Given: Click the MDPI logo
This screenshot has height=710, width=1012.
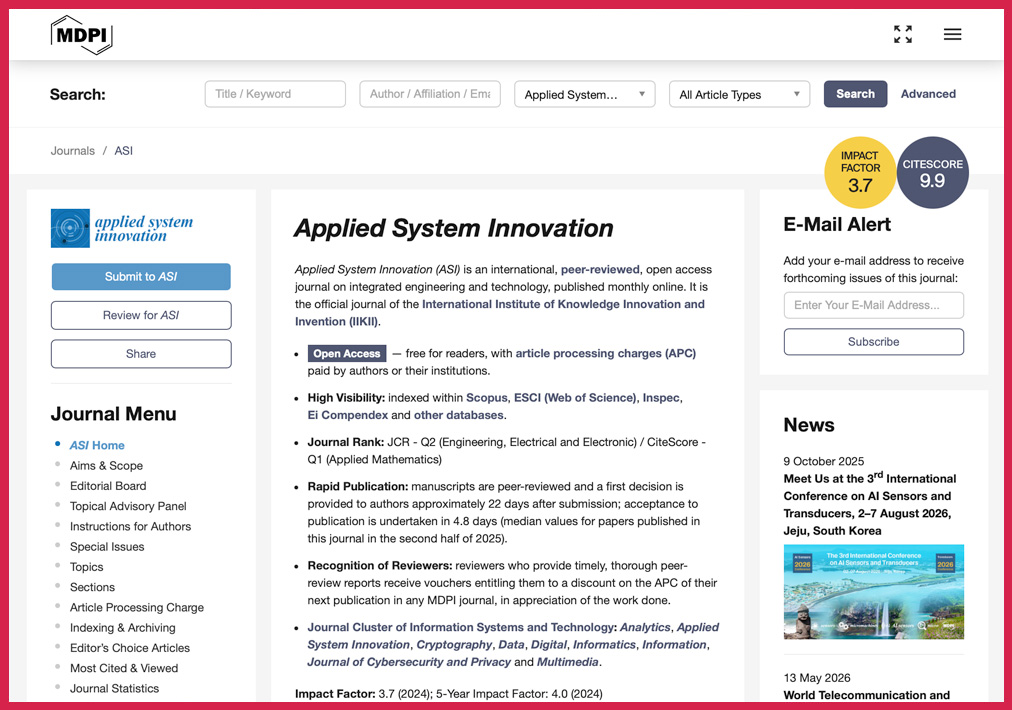Looking at the screenshot, I should pos(81,35).
